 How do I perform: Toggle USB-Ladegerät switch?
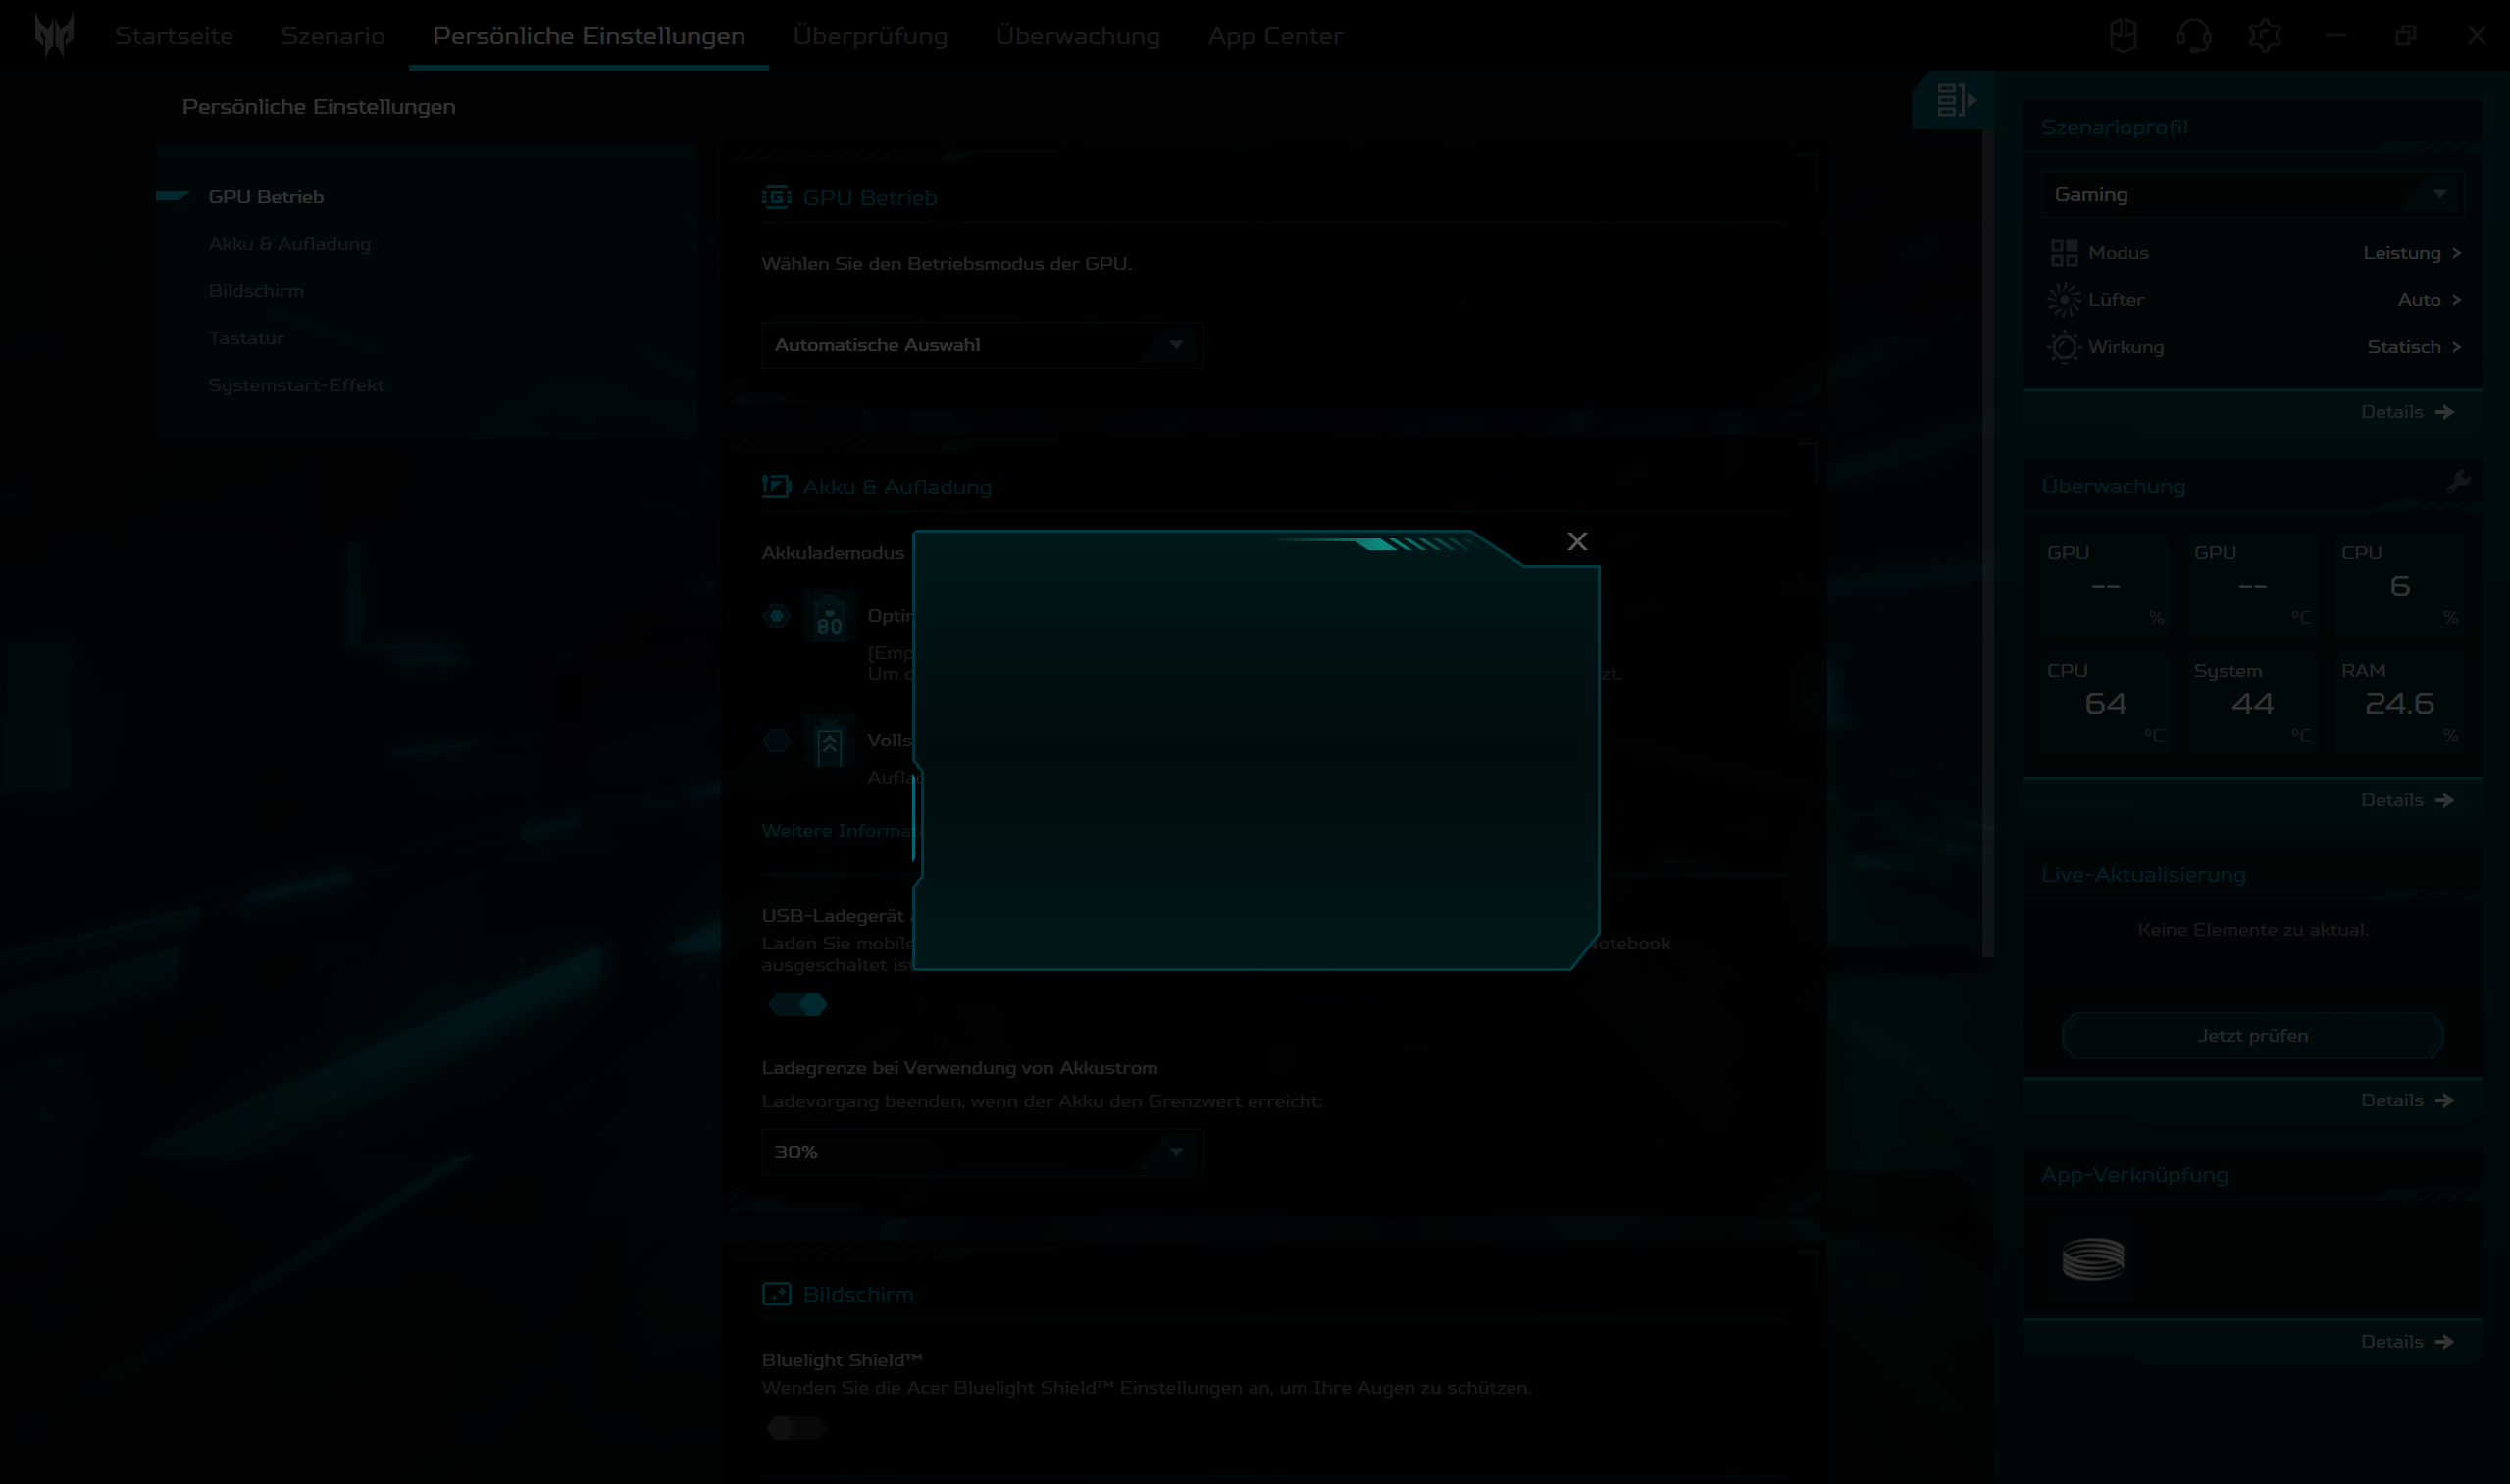click(x=797, y=1004)
